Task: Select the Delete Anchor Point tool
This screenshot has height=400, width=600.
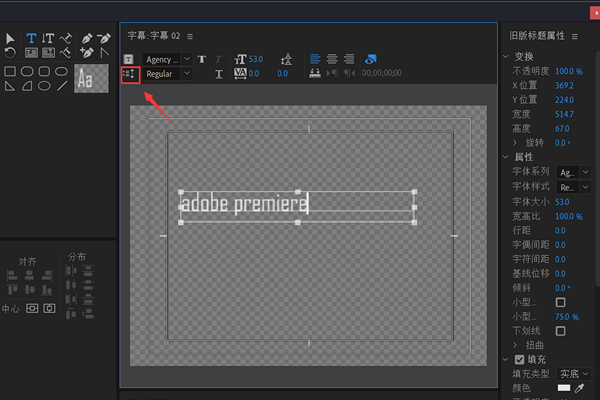Action: (x=104, y=38)
